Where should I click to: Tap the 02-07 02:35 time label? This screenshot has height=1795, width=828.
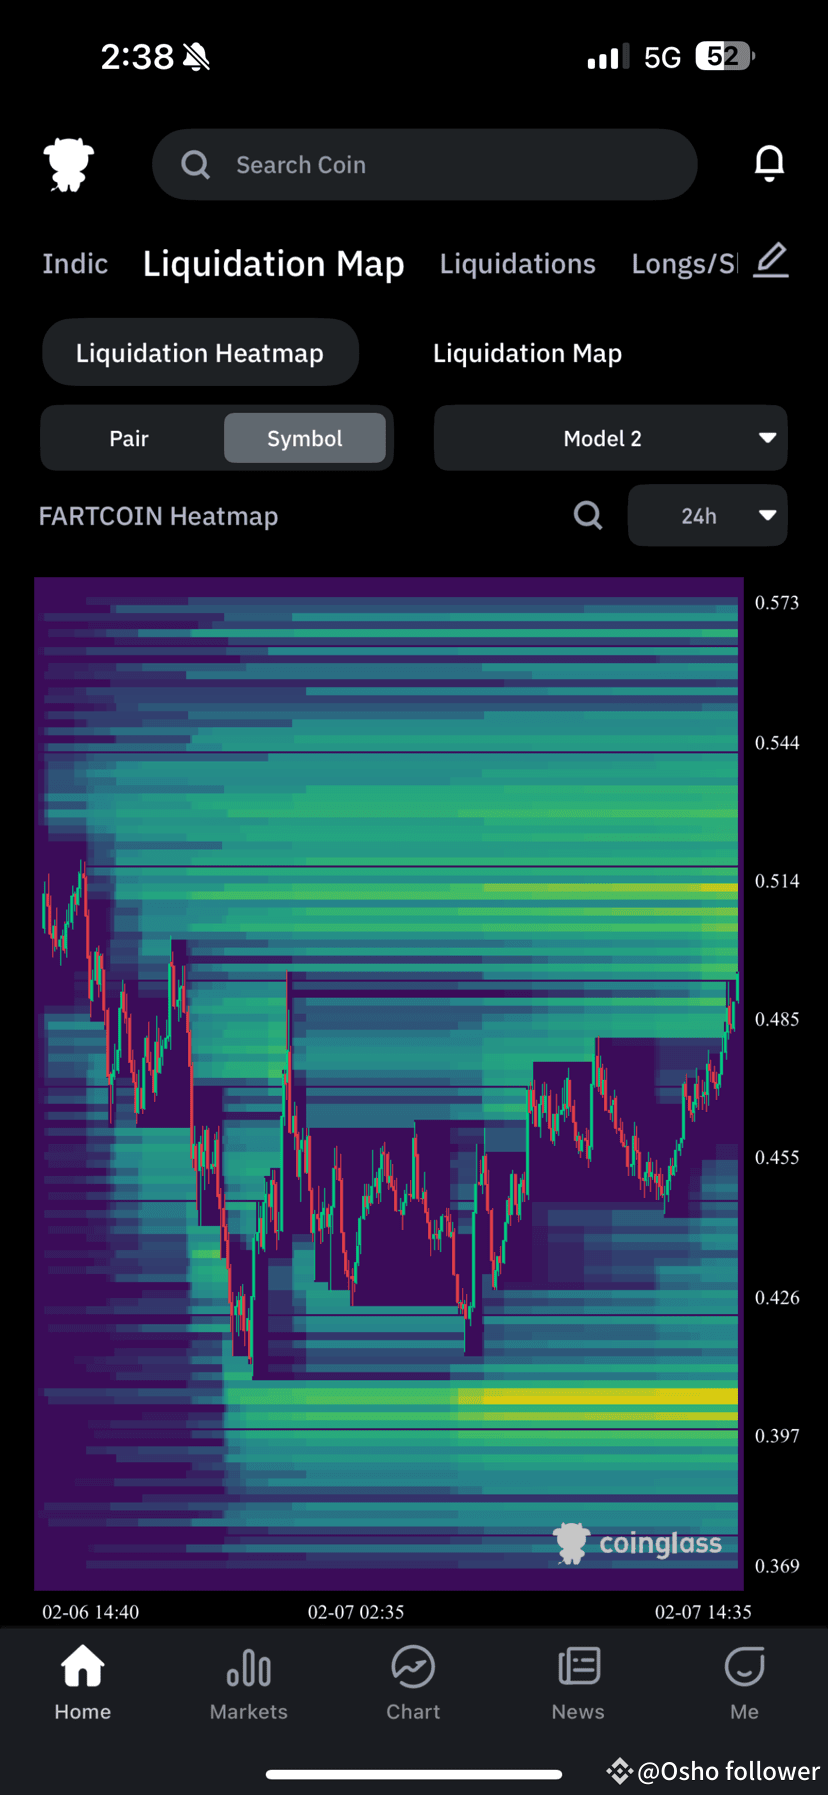[x=356, y=1612]
